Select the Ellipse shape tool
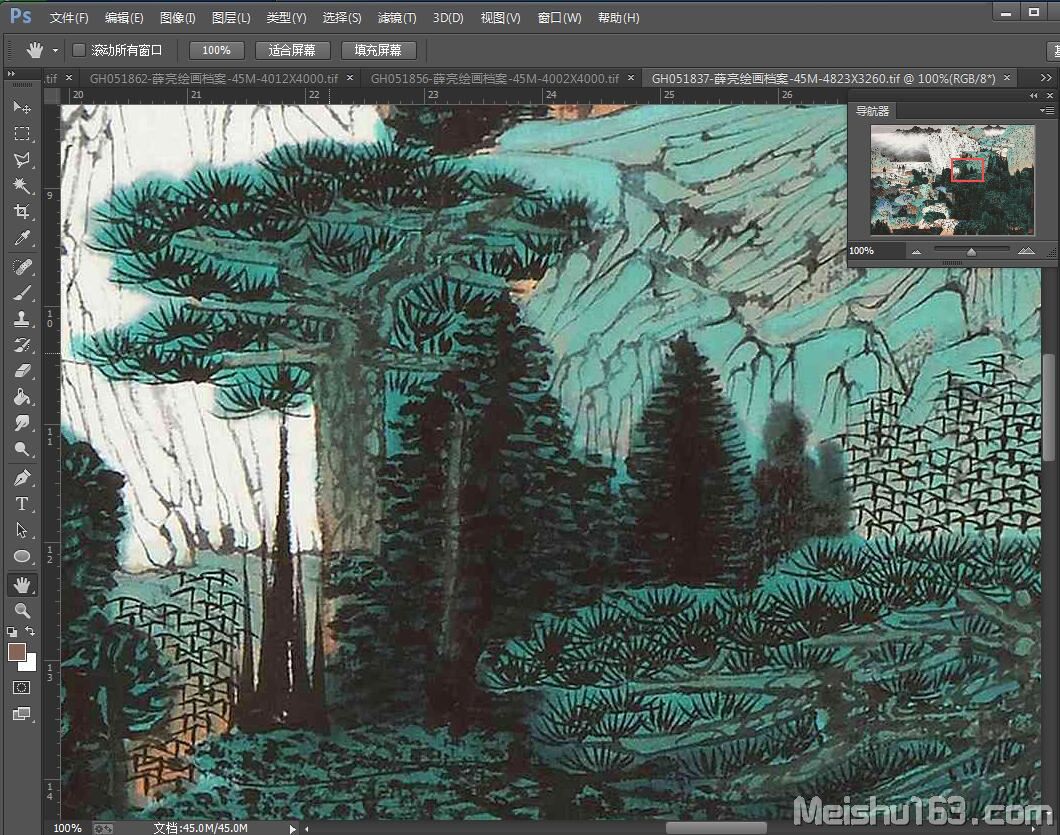 [x=22, y=556]
